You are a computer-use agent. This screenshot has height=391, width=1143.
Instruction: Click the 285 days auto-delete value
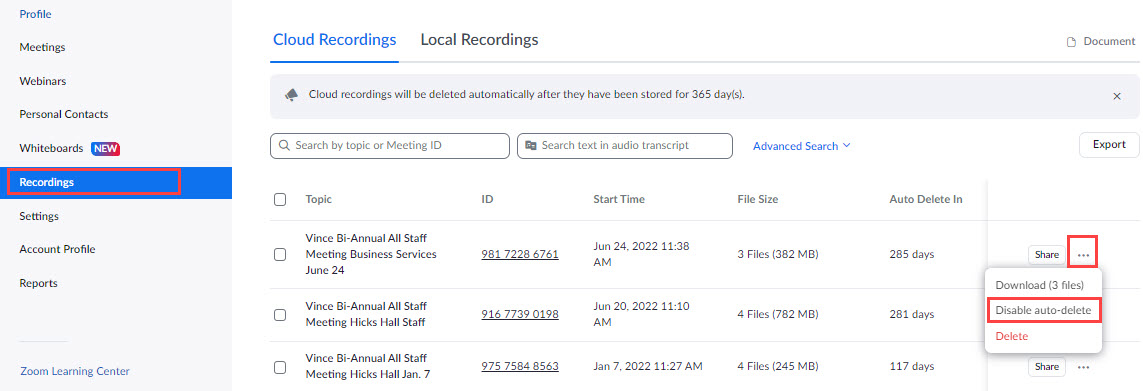click(x=912, y=255)
